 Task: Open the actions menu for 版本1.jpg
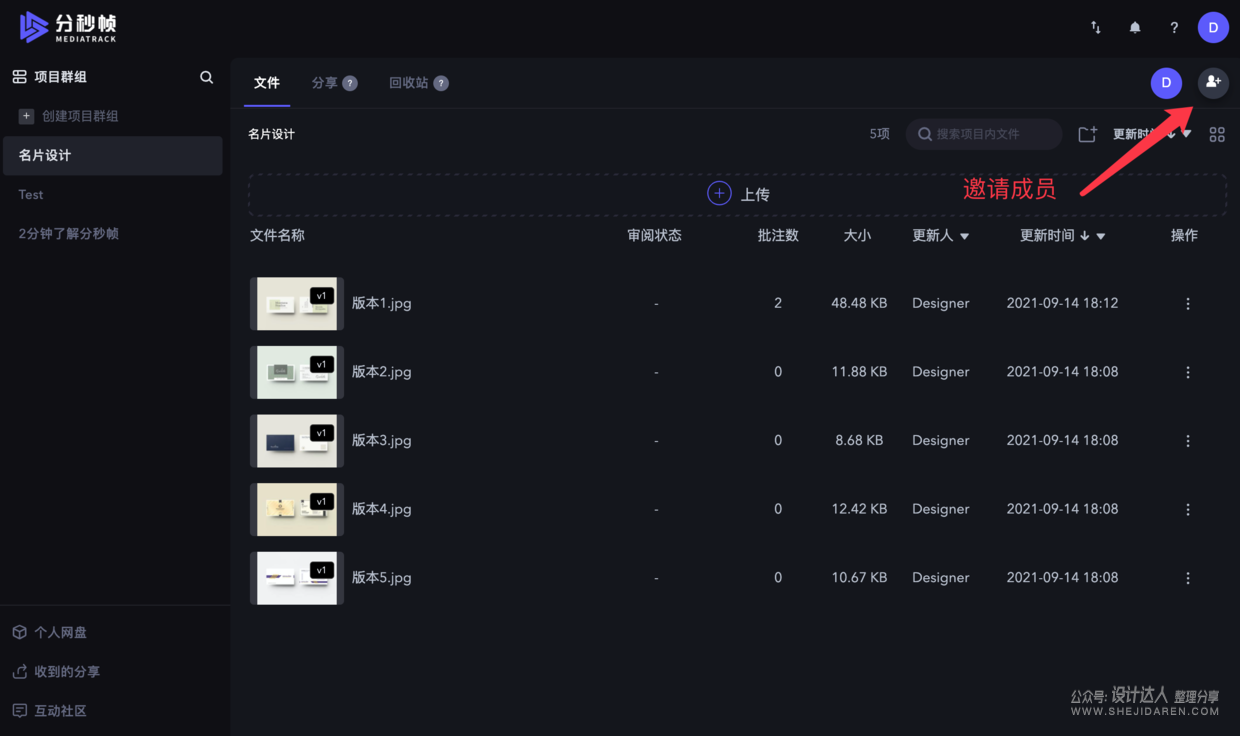(1188, 303)
